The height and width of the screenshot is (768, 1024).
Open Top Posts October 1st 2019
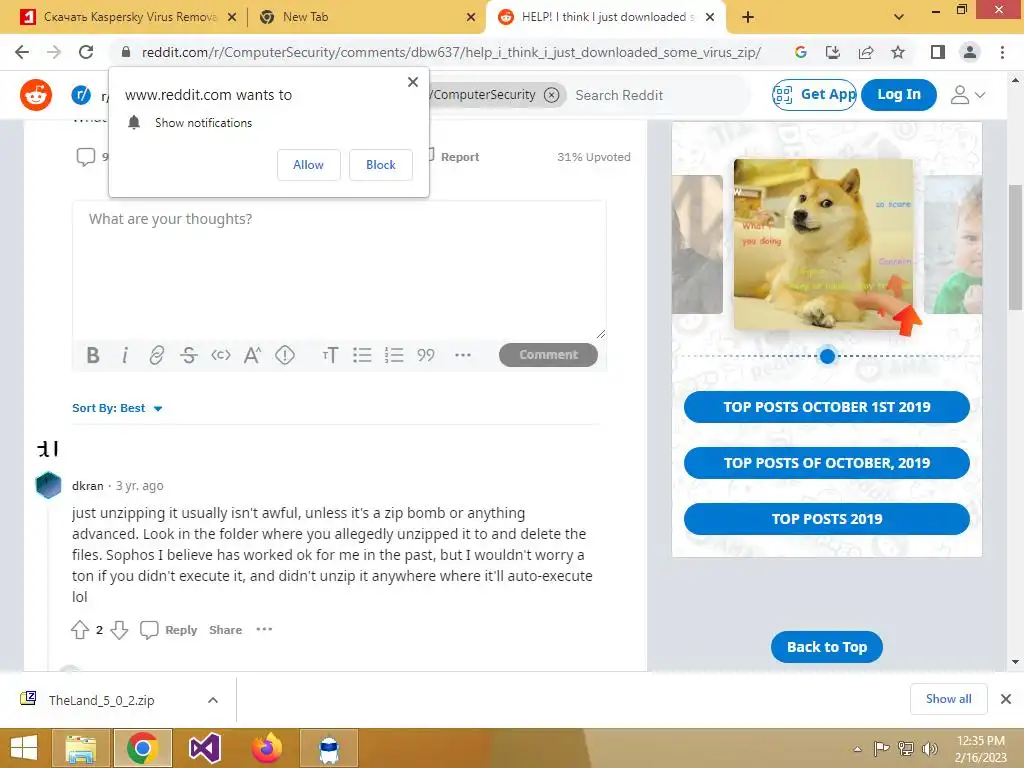click(x=826, y=407)
